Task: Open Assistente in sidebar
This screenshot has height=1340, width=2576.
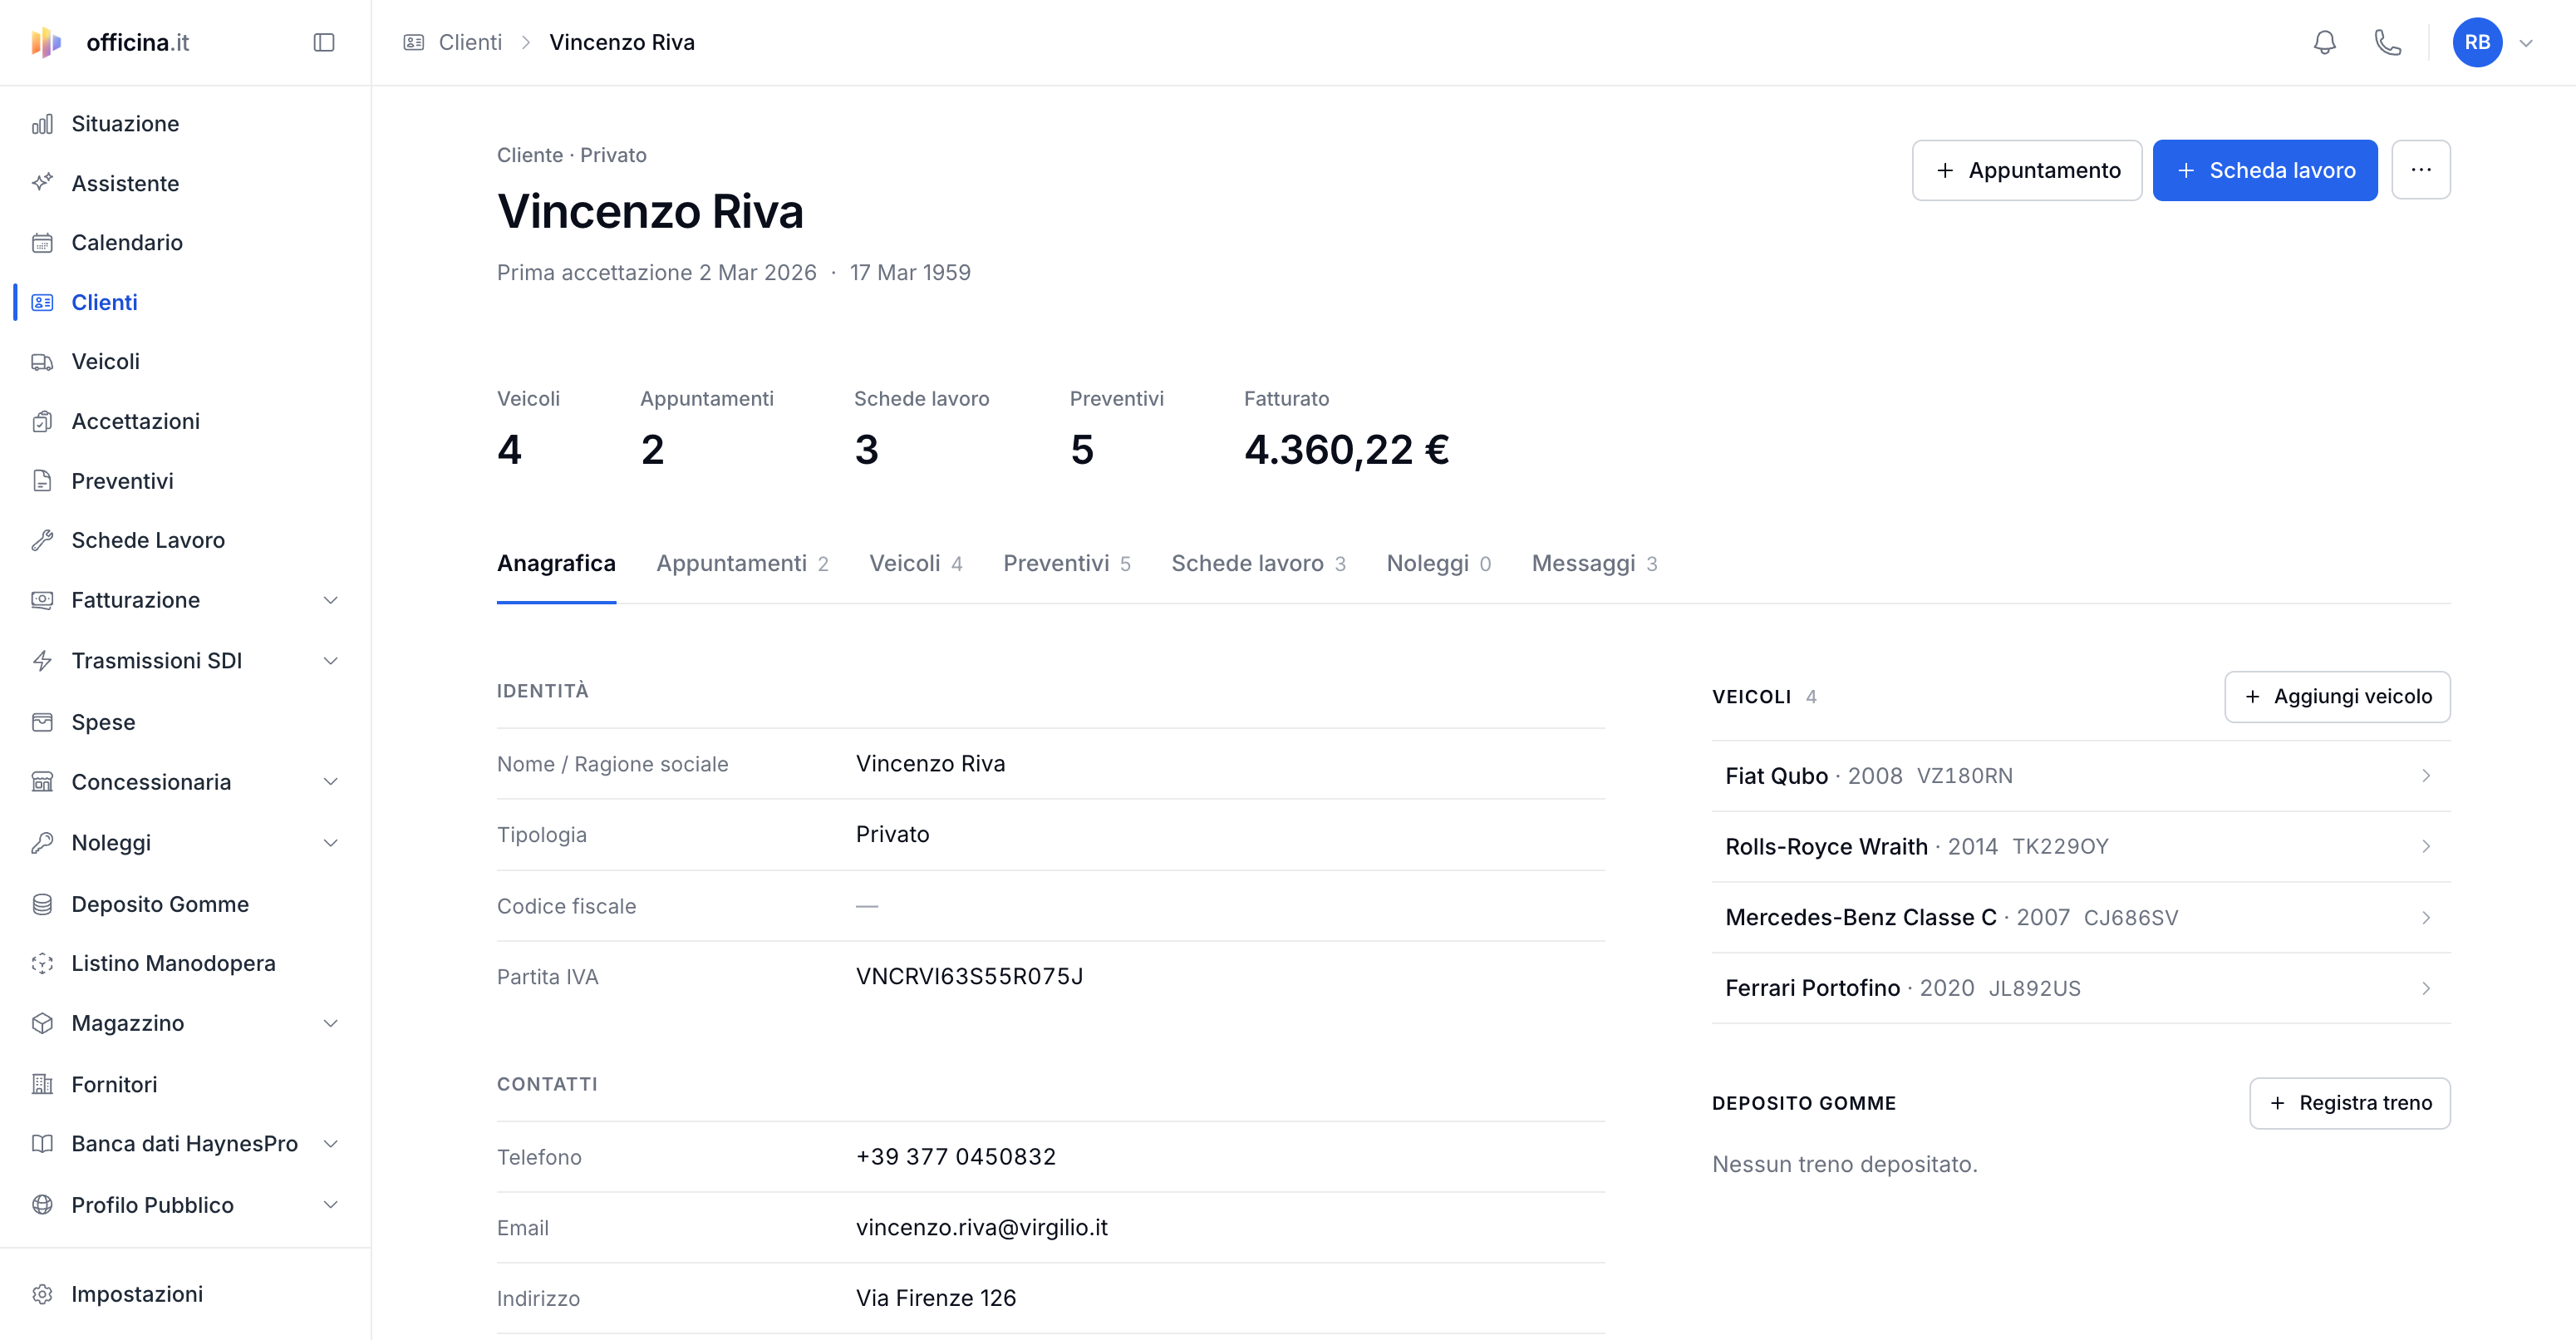Action: [185, 183]
